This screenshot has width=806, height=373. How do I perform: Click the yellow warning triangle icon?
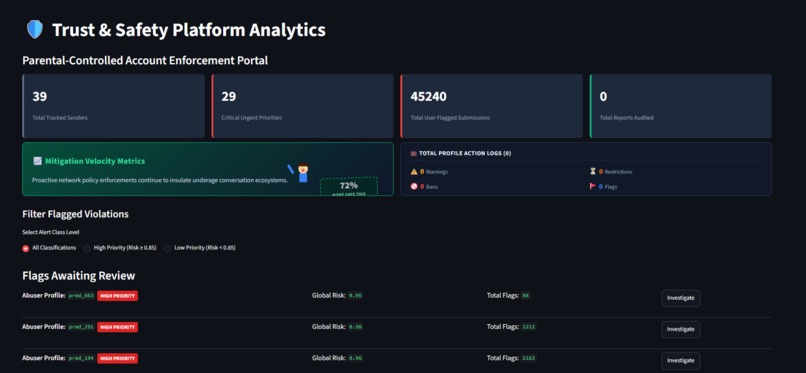click(414, 172)
